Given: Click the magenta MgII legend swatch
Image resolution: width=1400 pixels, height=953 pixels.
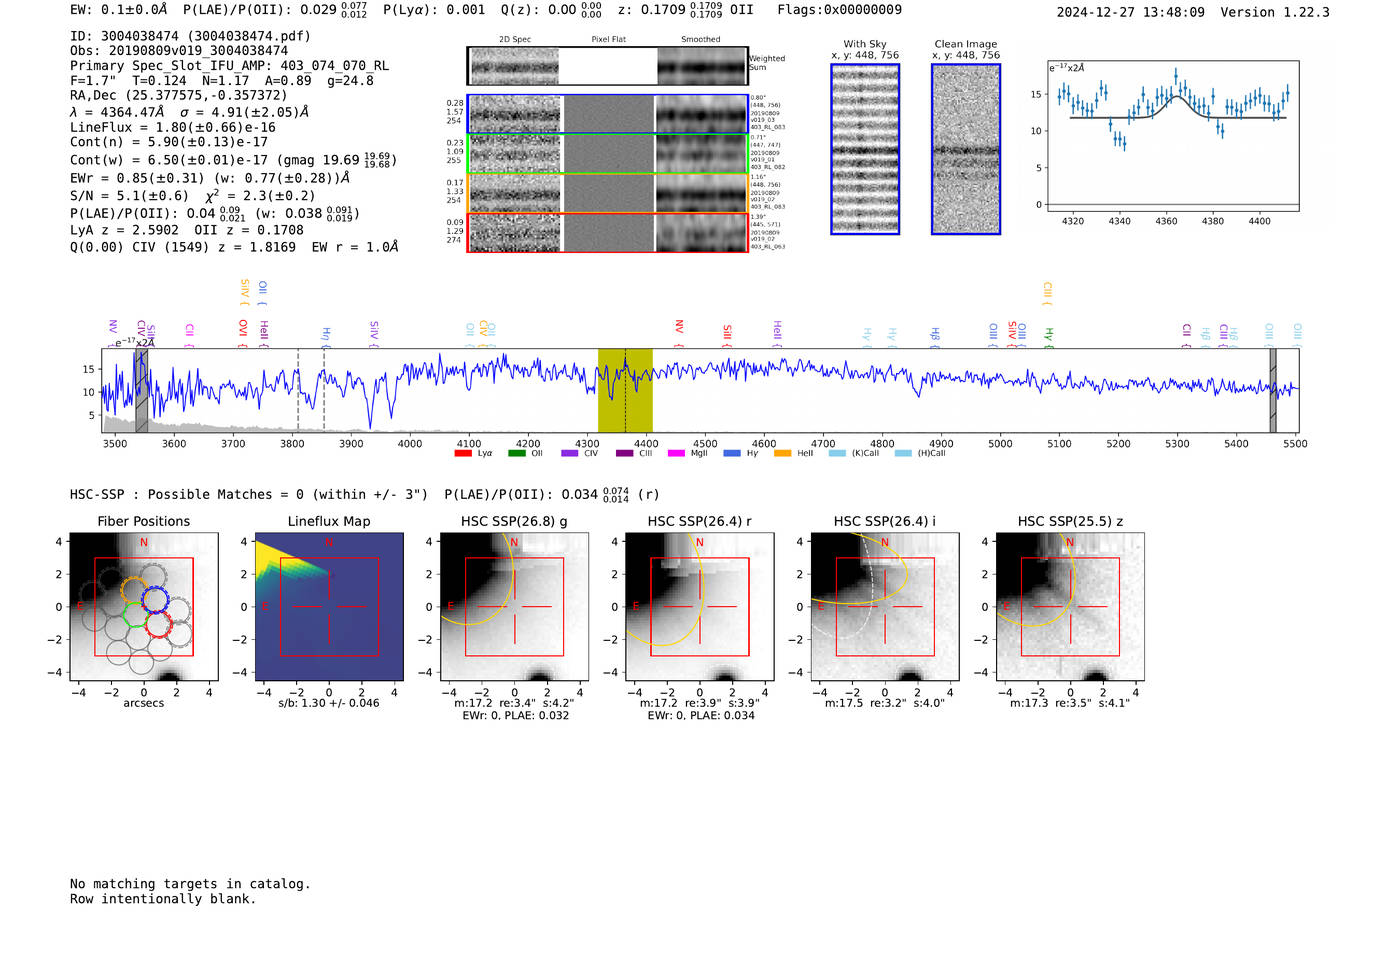Looking at the screenshot, I should coord(677,453).
